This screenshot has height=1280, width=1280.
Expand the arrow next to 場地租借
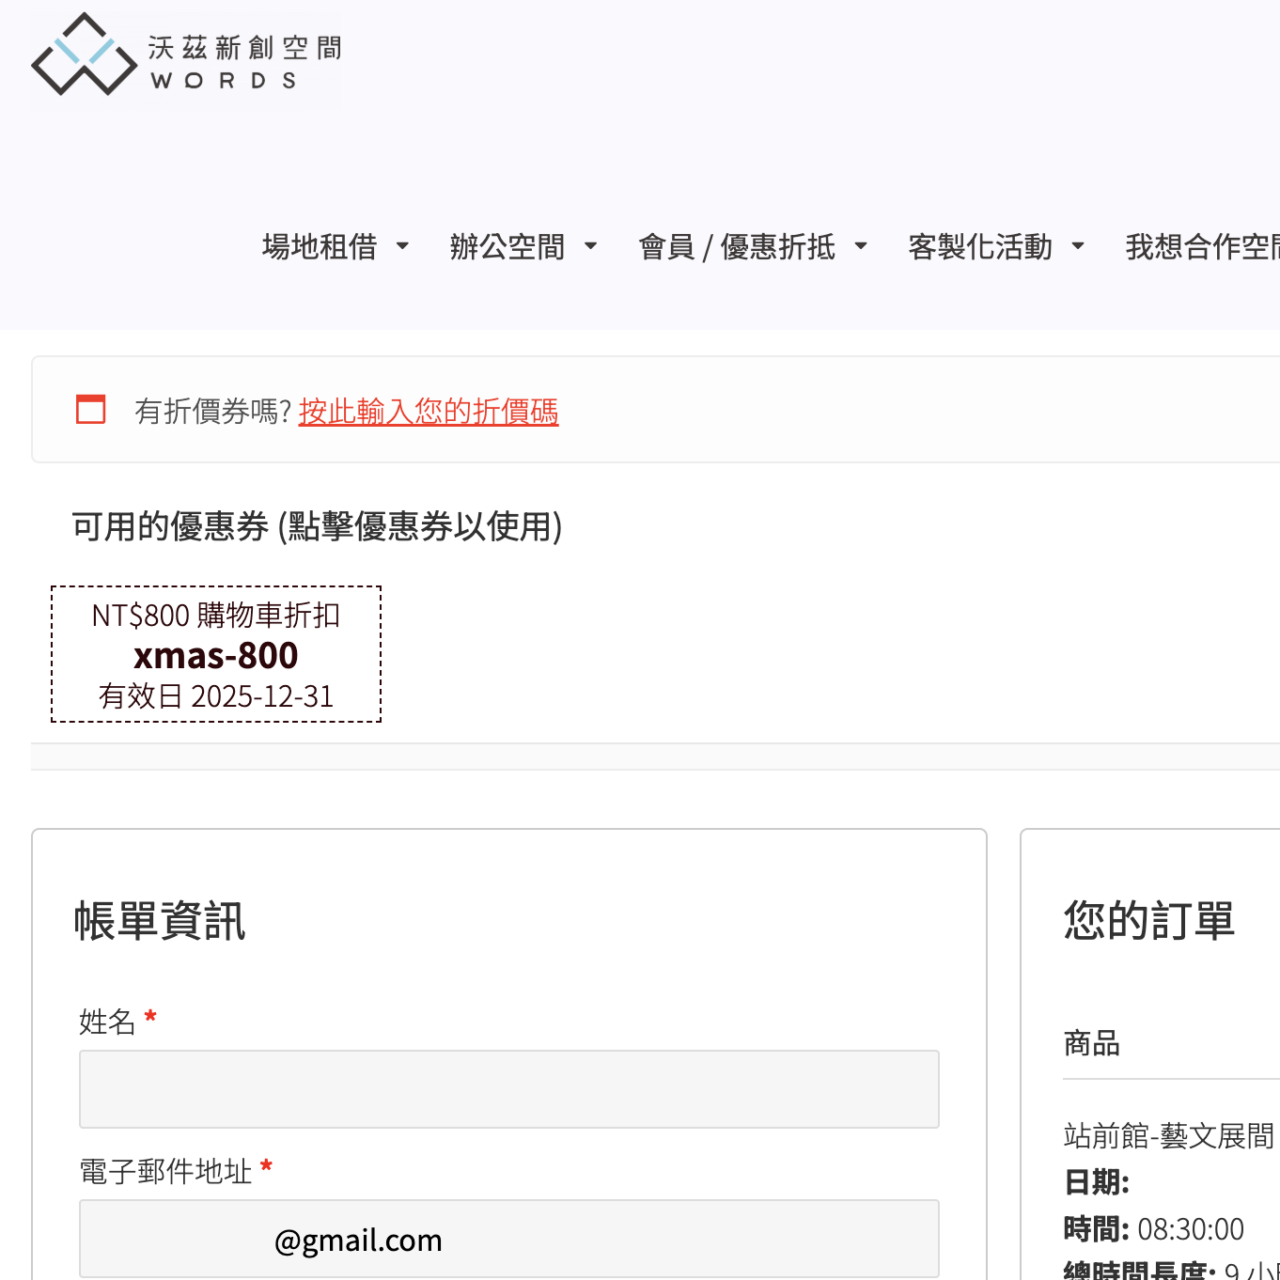pyautogui.click(x=403, y=246)
